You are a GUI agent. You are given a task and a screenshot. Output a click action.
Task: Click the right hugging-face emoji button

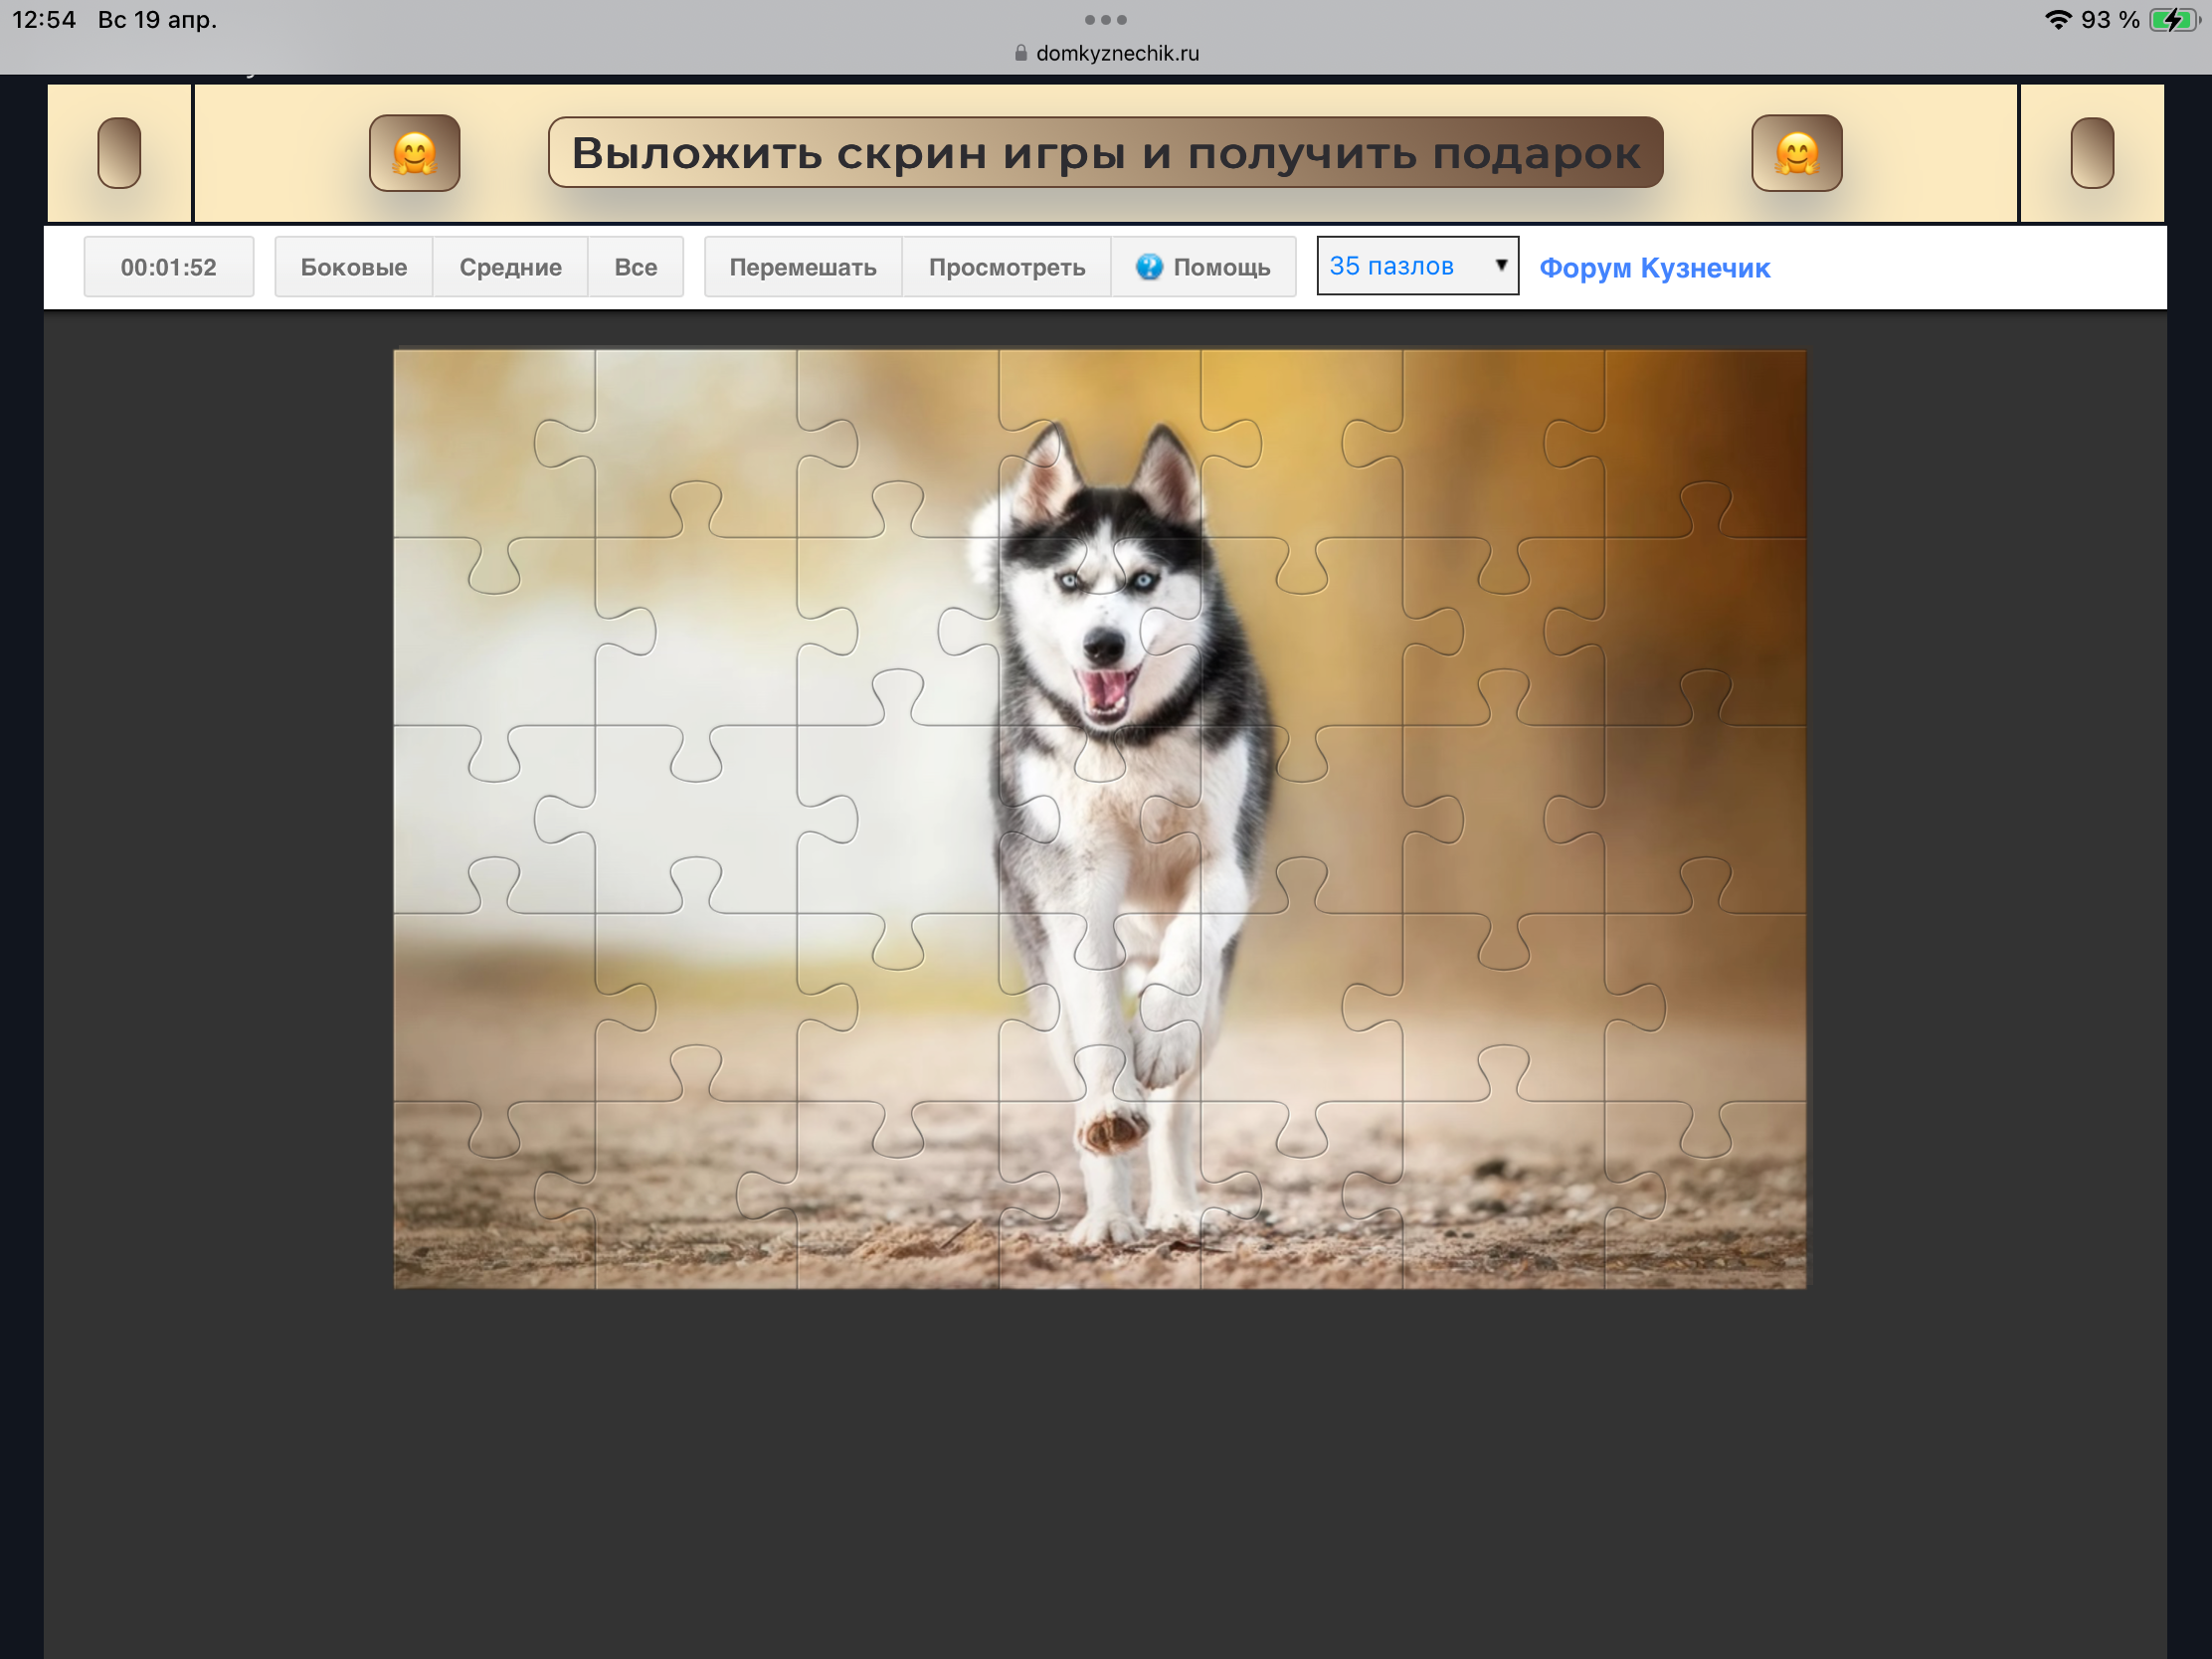[x=1796, y=153]
